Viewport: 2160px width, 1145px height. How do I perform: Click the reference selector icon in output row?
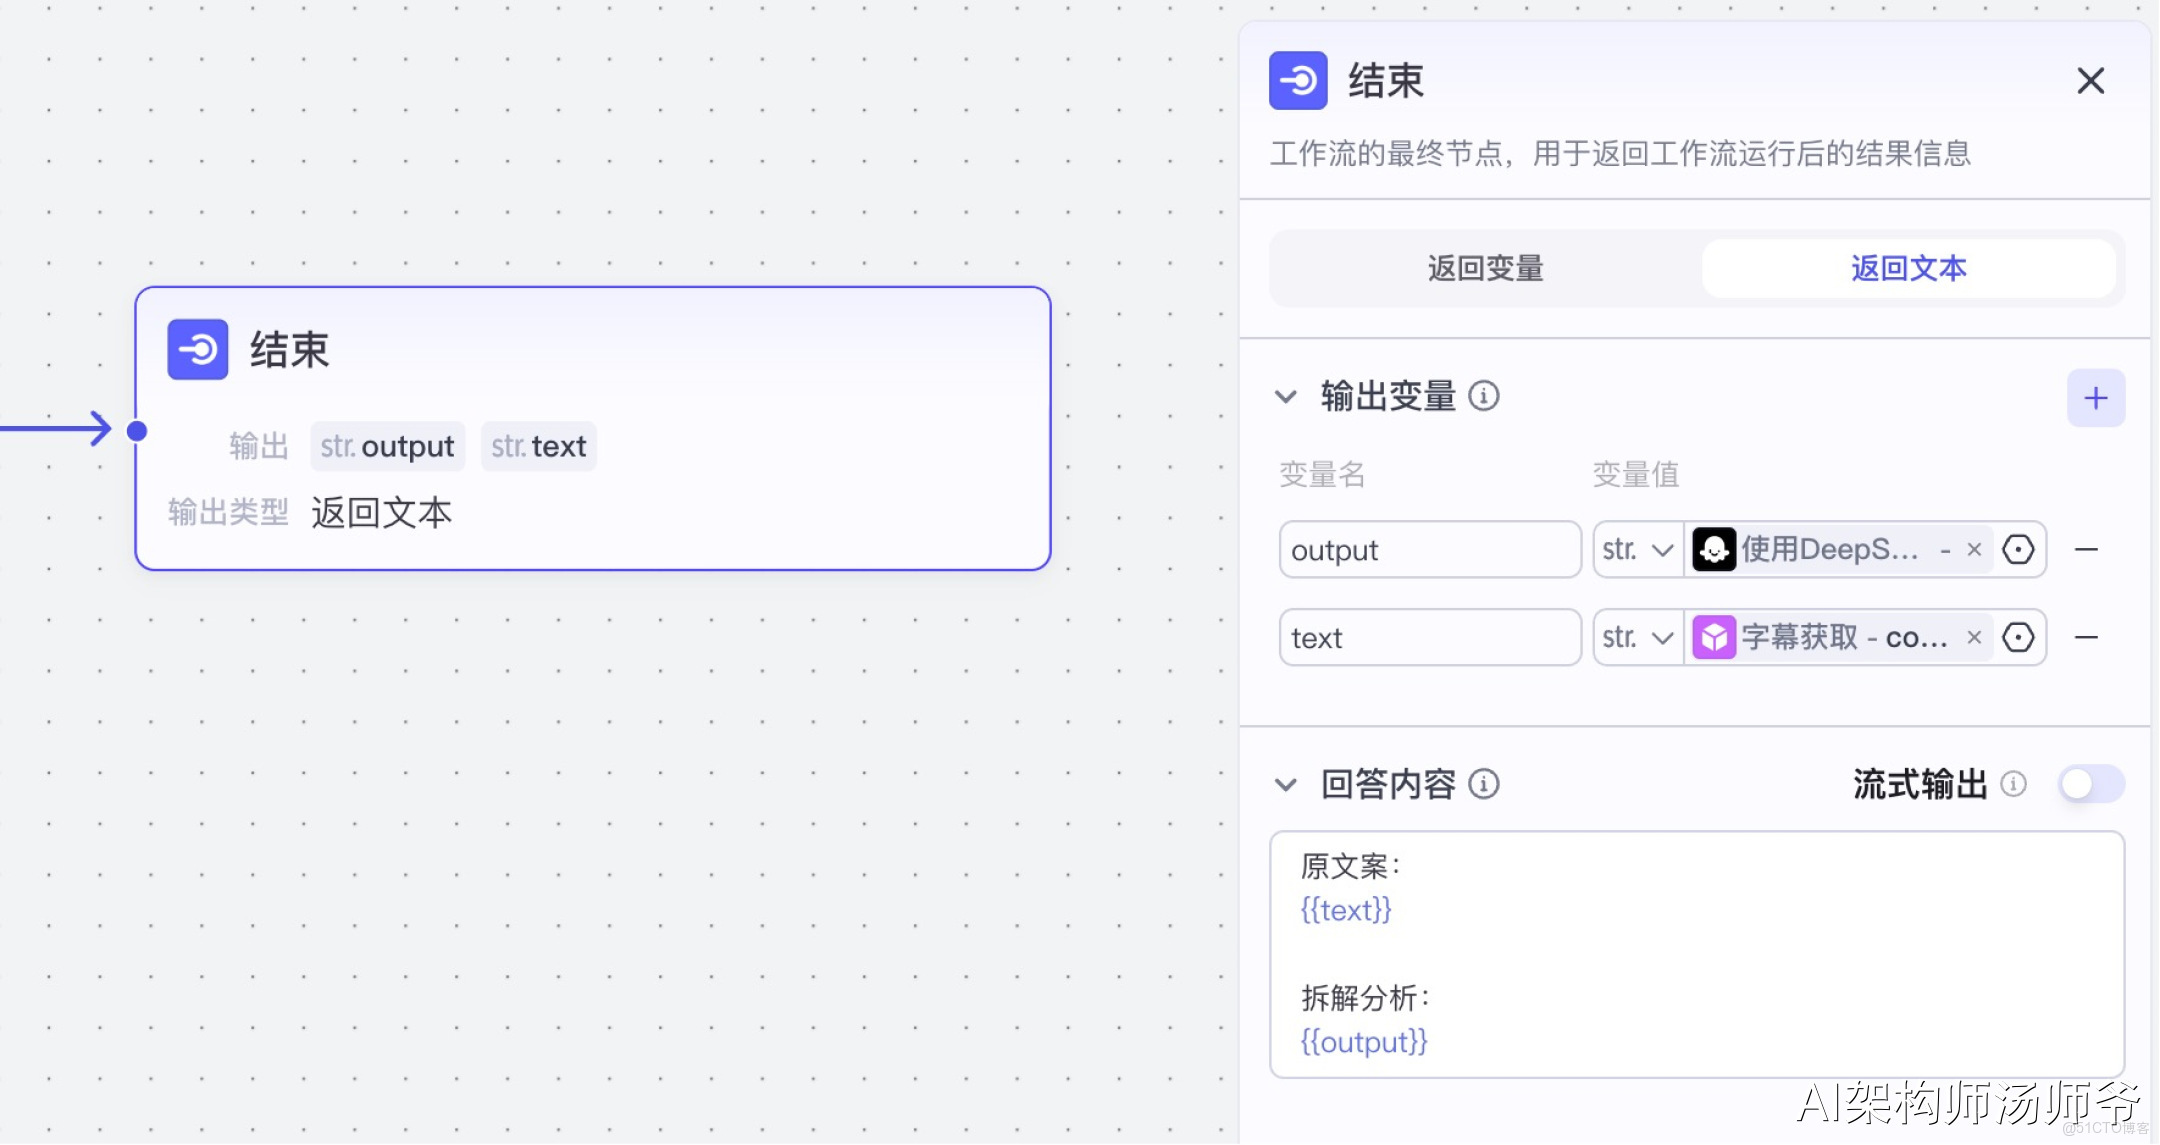2018,550
